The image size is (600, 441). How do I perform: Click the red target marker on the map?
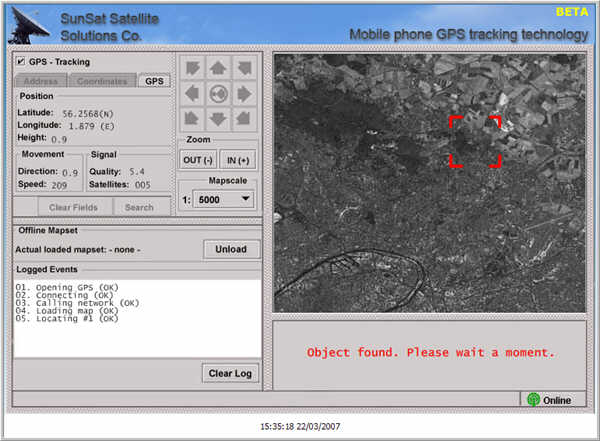tap(475, 142)
